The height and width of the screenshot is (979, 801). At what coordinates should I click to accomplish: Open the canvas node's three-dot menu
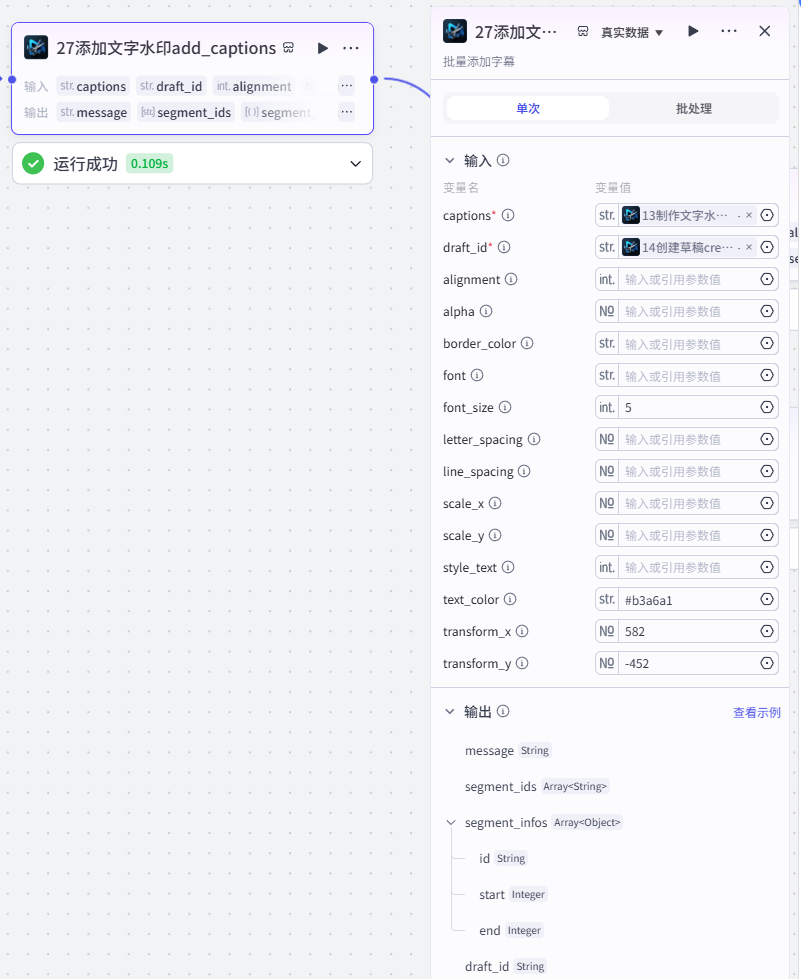pos(351,48)
